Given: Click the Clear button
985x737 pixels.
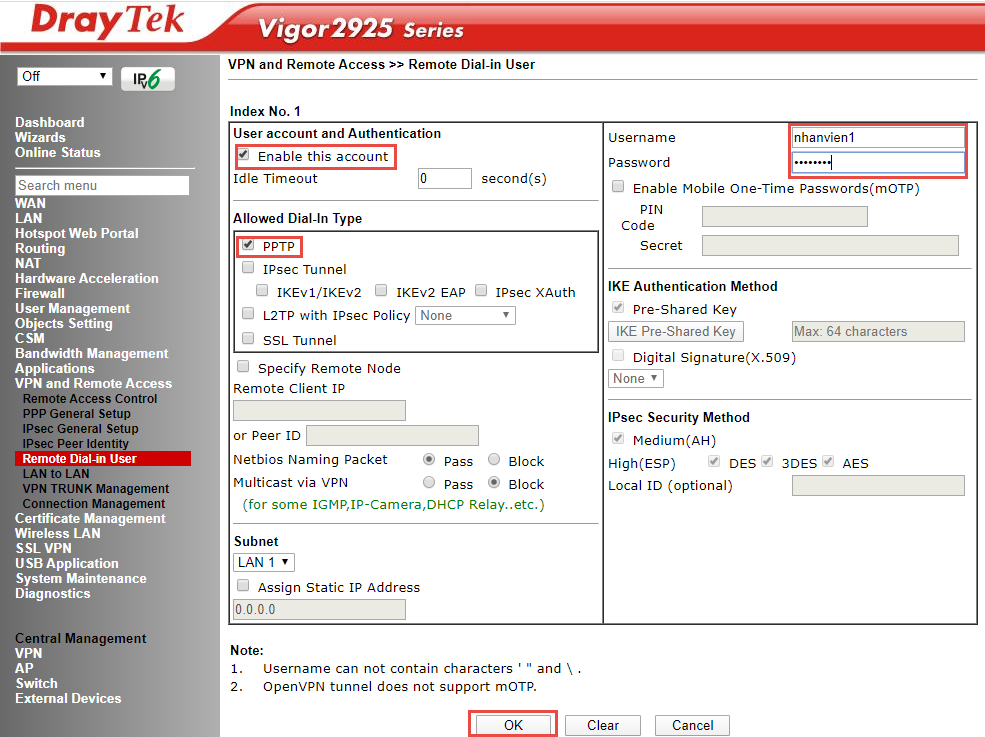Looking at the screenshot, I should [603, 725].
